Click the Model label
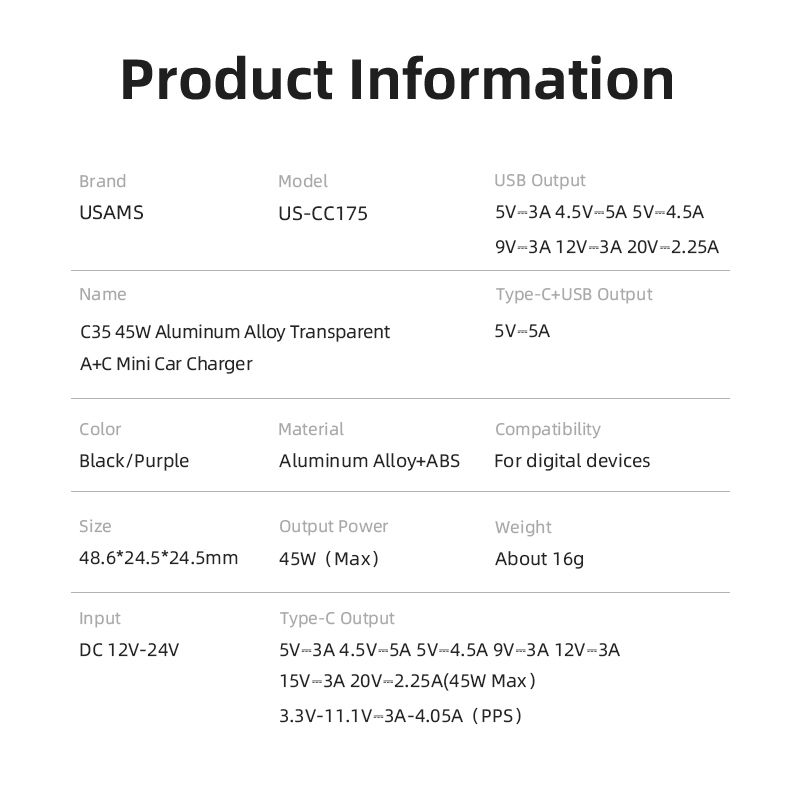This screenshot has width=800, height=800. click(x=302, y=181)
